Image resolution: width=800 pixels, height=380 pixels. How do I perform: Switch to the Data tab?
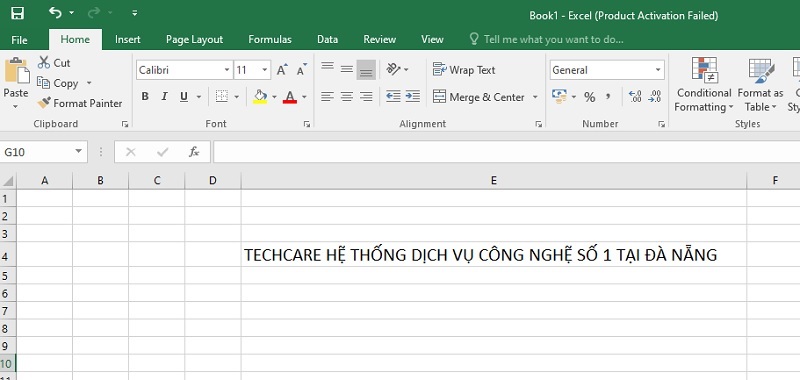pyautogui.click(x=328, y=39)
